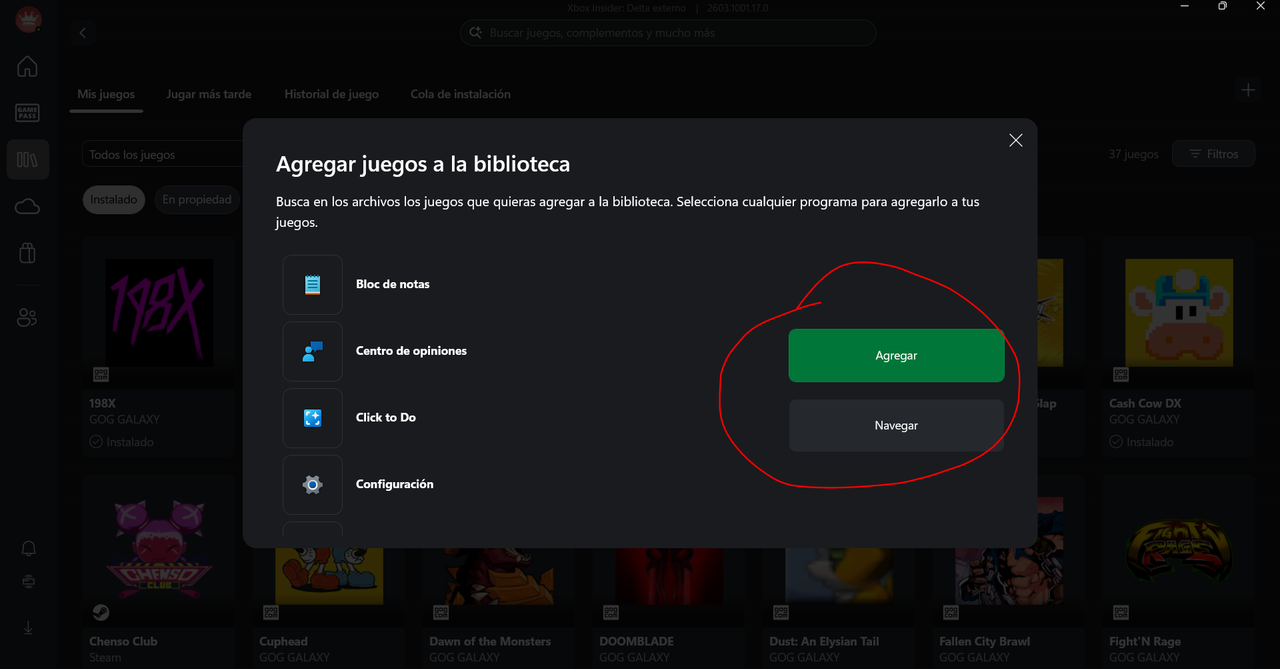Click the GOG badge on the Fight'N Rage tile
Screen dimensions: 1280x669
coord(1121,612)
